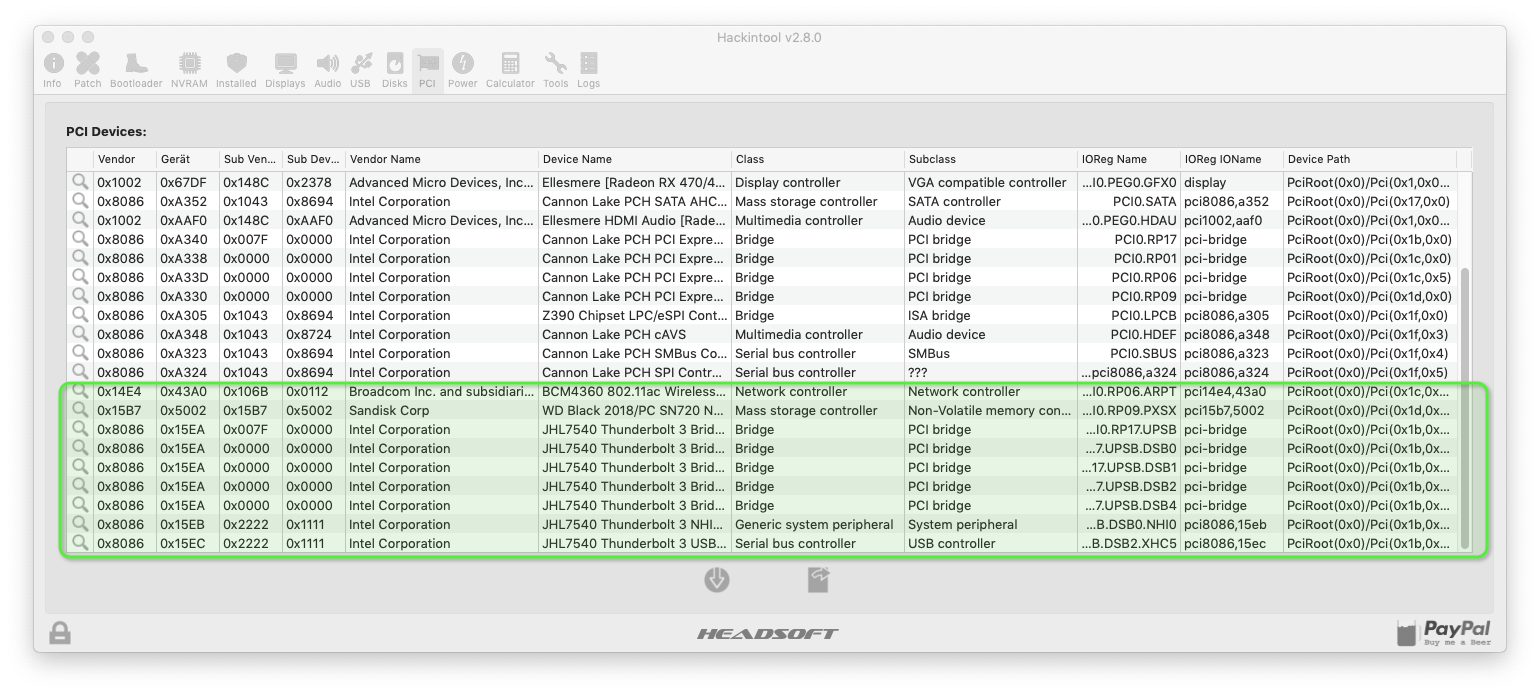Image resolution: width=1540 pixels, height=694 pixels.
Task: Open the USB section
Action: click(x=361, y=70)
